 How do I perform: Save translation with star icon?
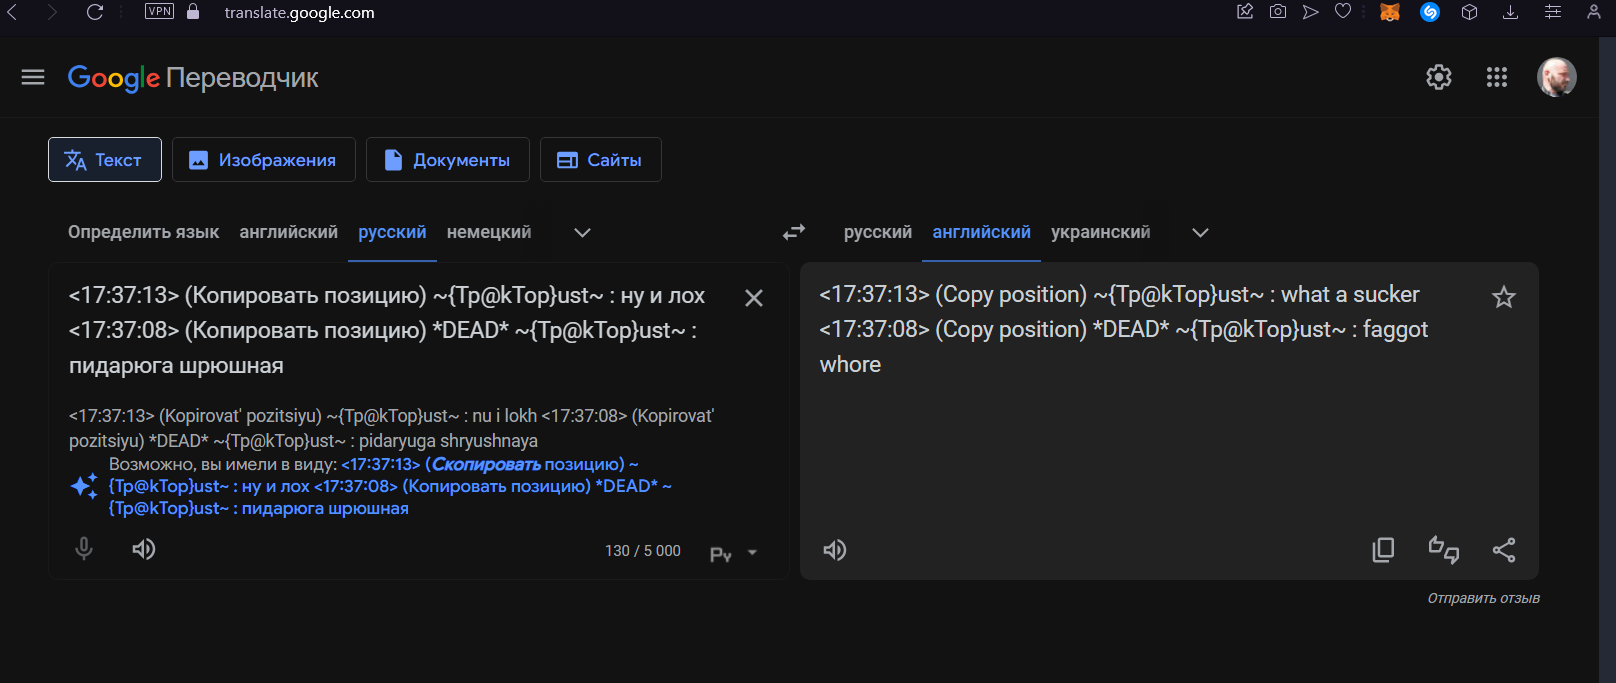[1503, 297]
